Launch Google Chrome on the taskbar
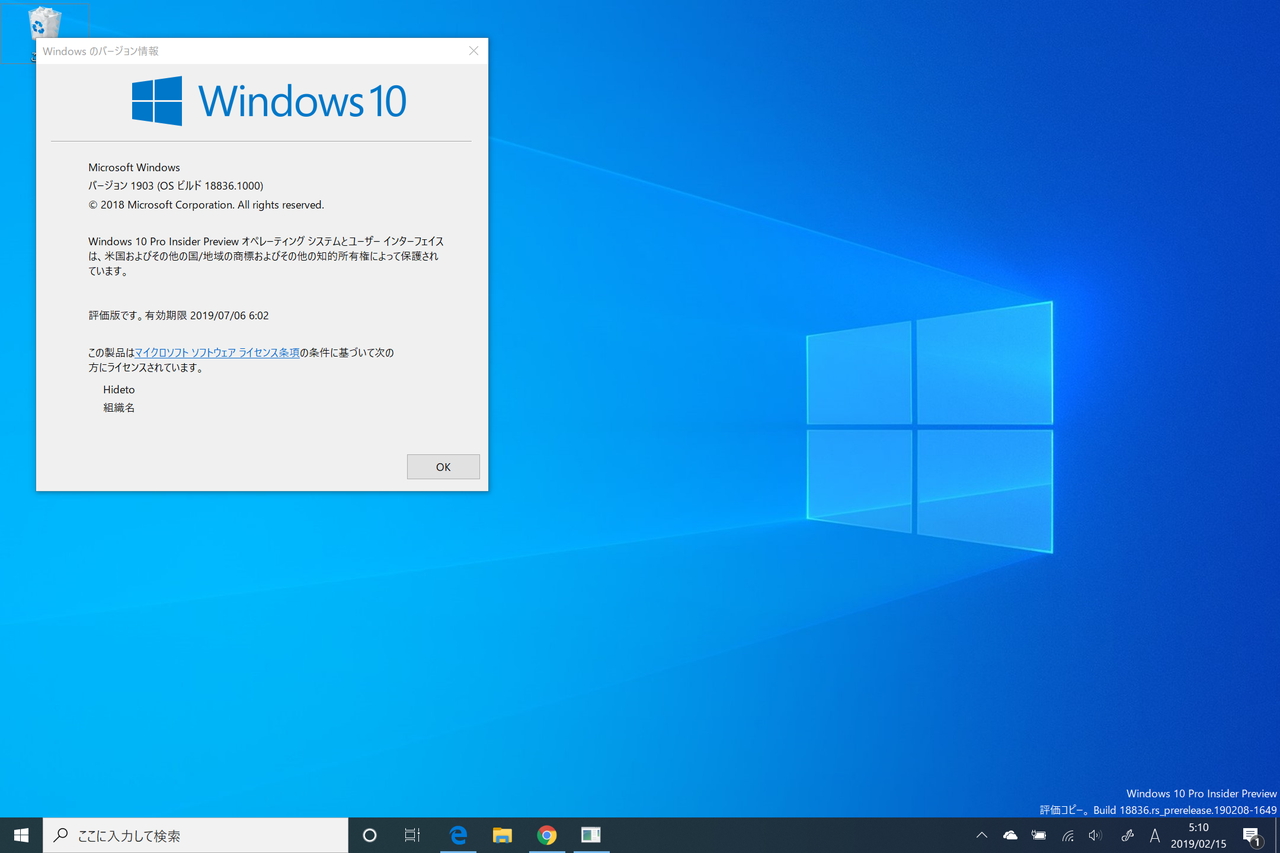The image size is (1280, 853). 546,835
